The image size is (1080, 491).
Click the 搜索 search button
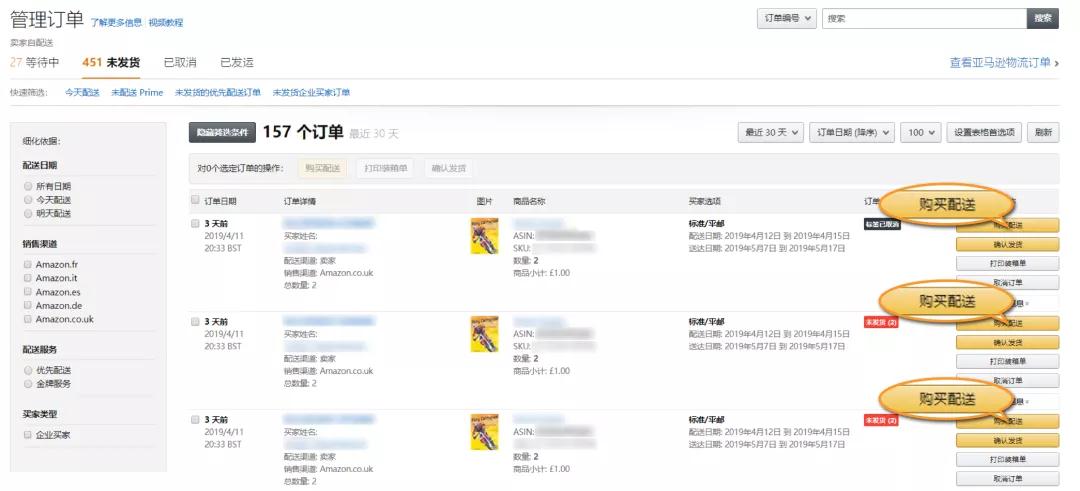tap(1043, 19)
